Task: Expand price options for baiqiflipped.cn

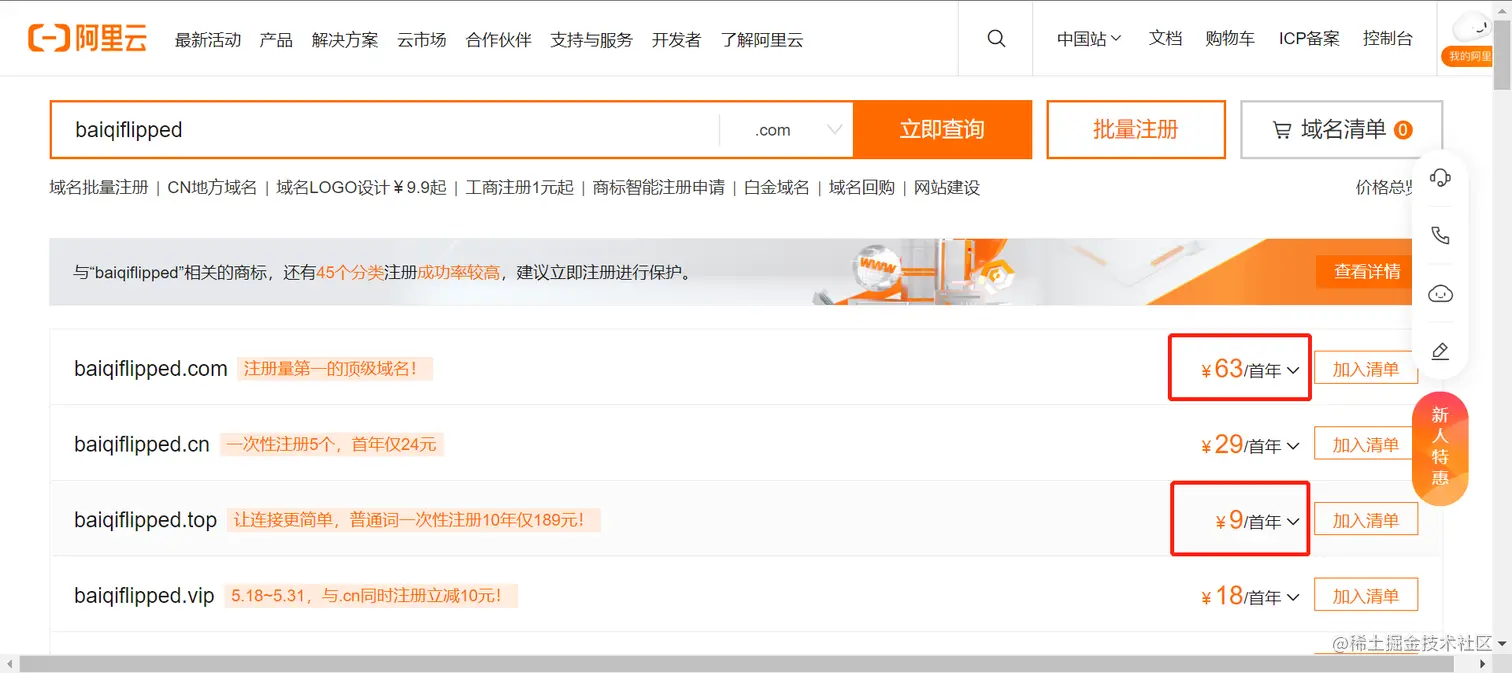Action: (1293, 446)
